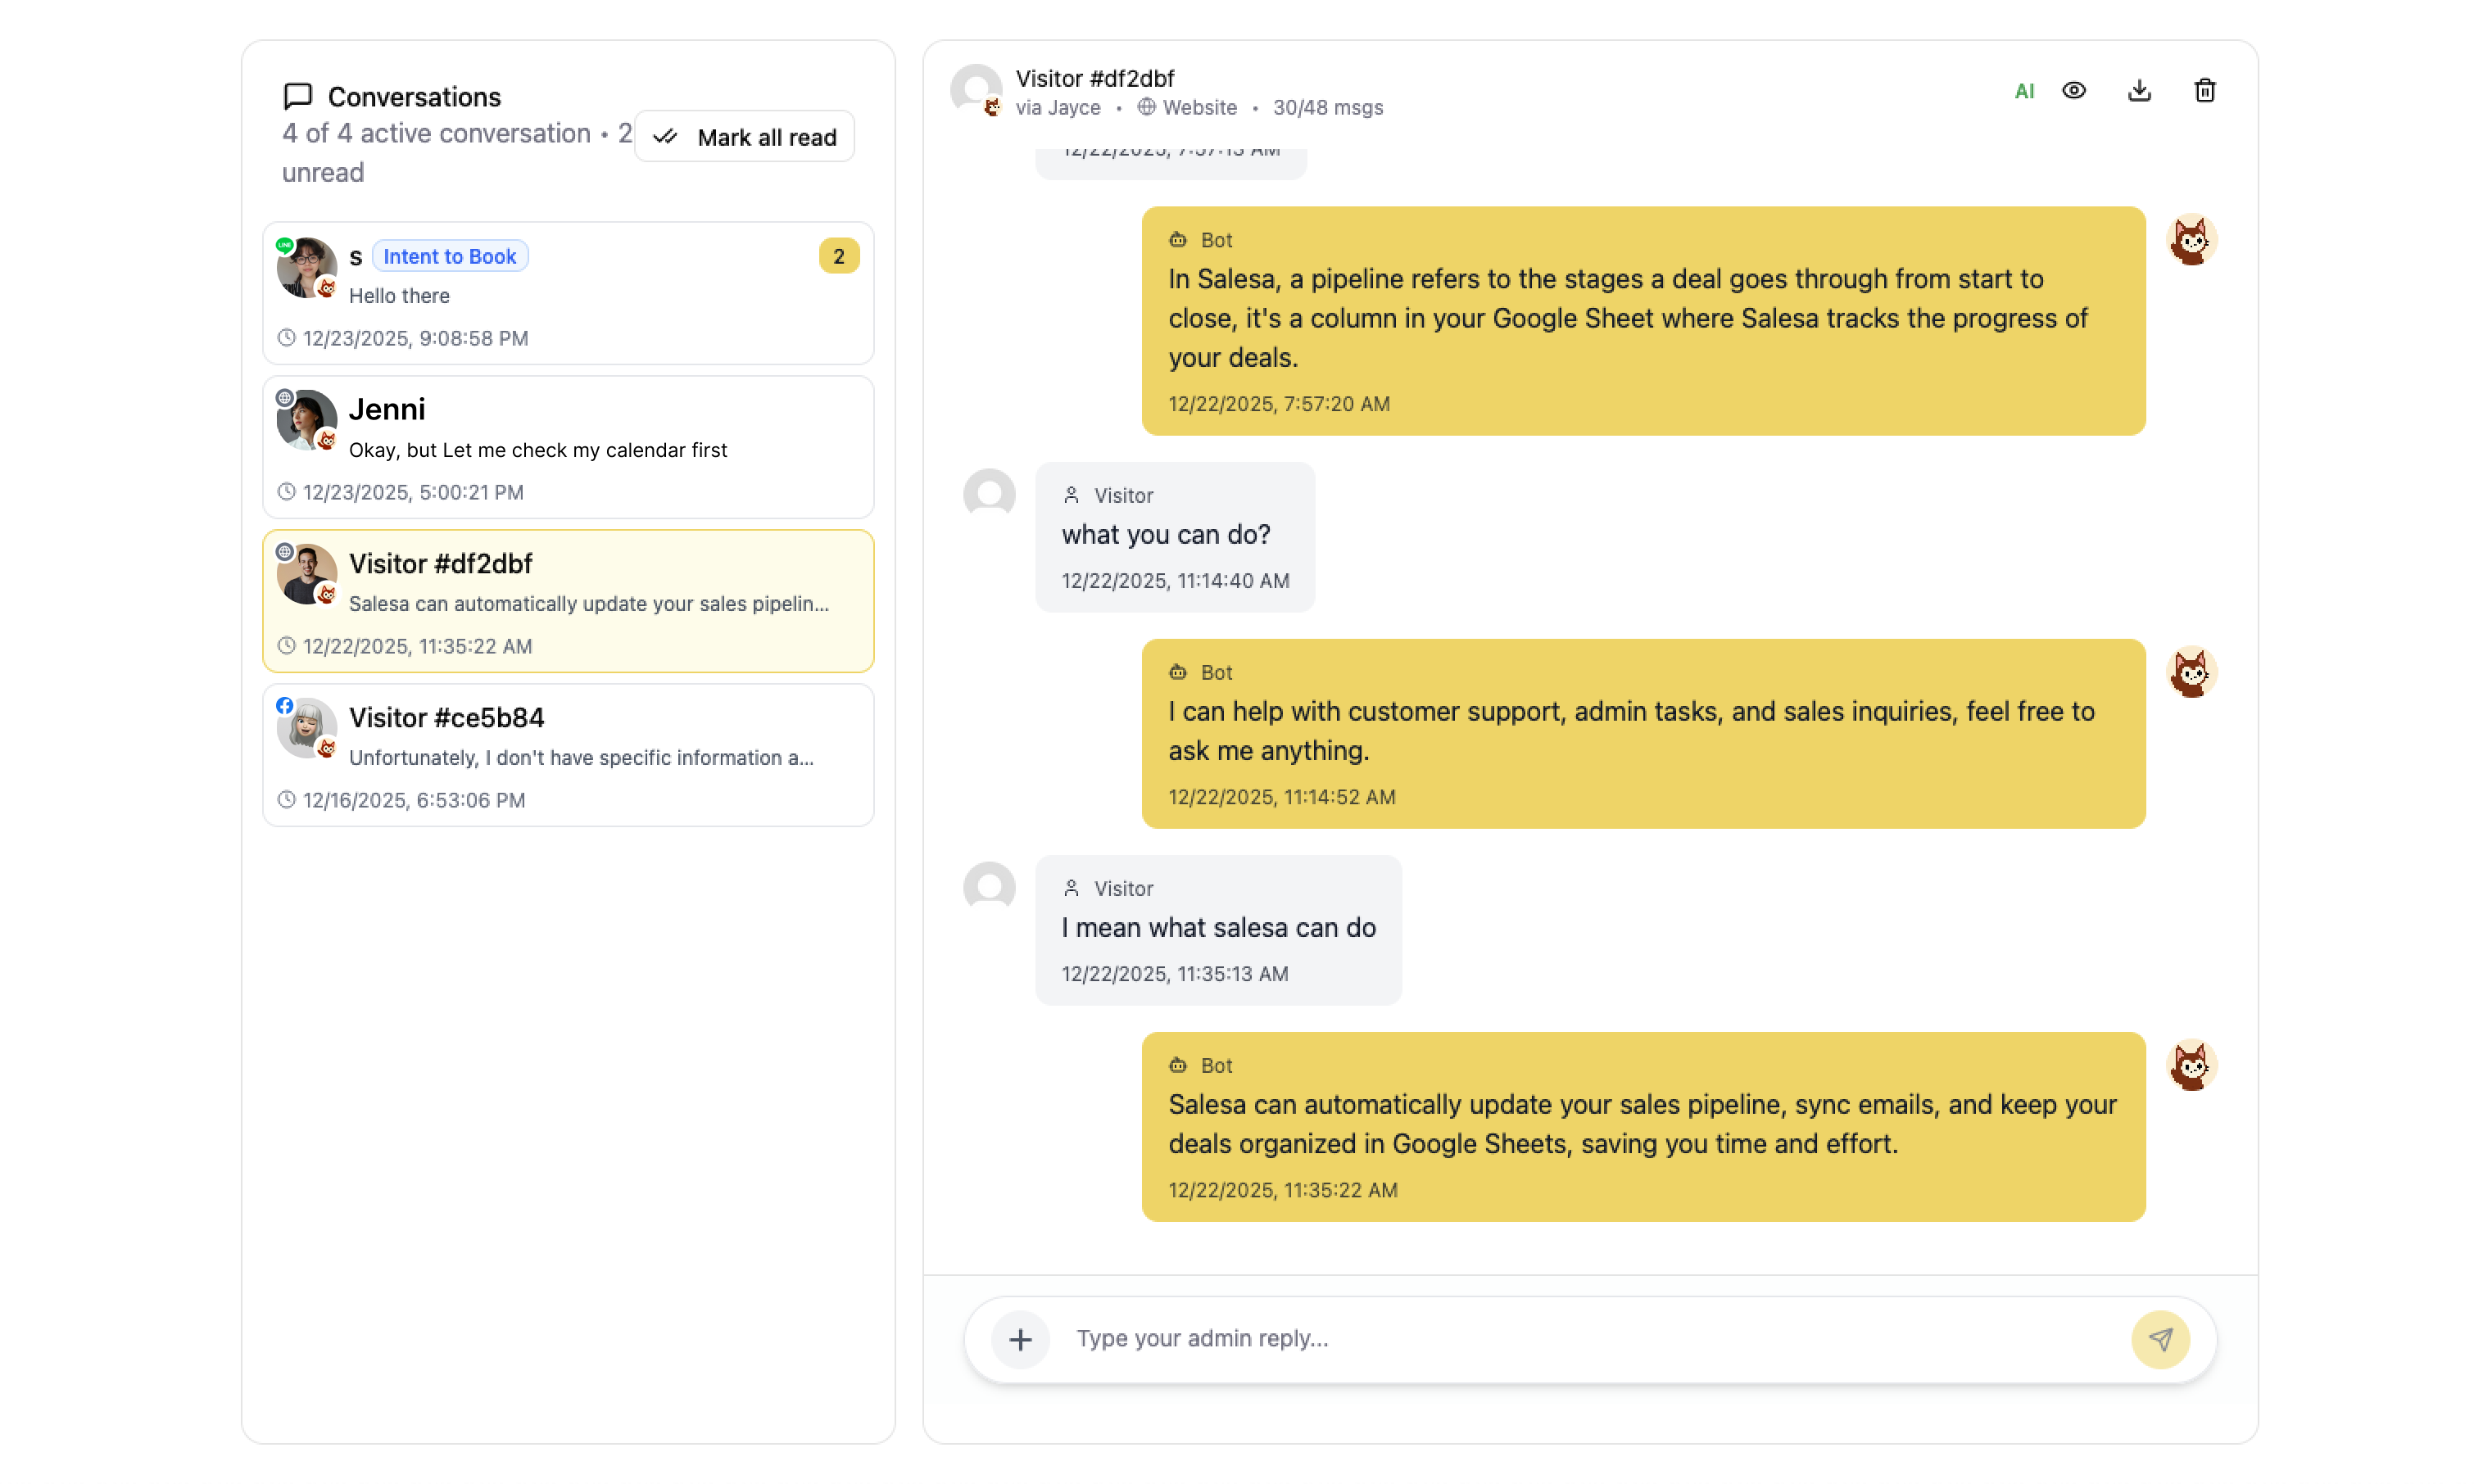Send the admin reply with paper plane
The height and width of the screenshot is (1484, 2474).
(2160, 1339)
